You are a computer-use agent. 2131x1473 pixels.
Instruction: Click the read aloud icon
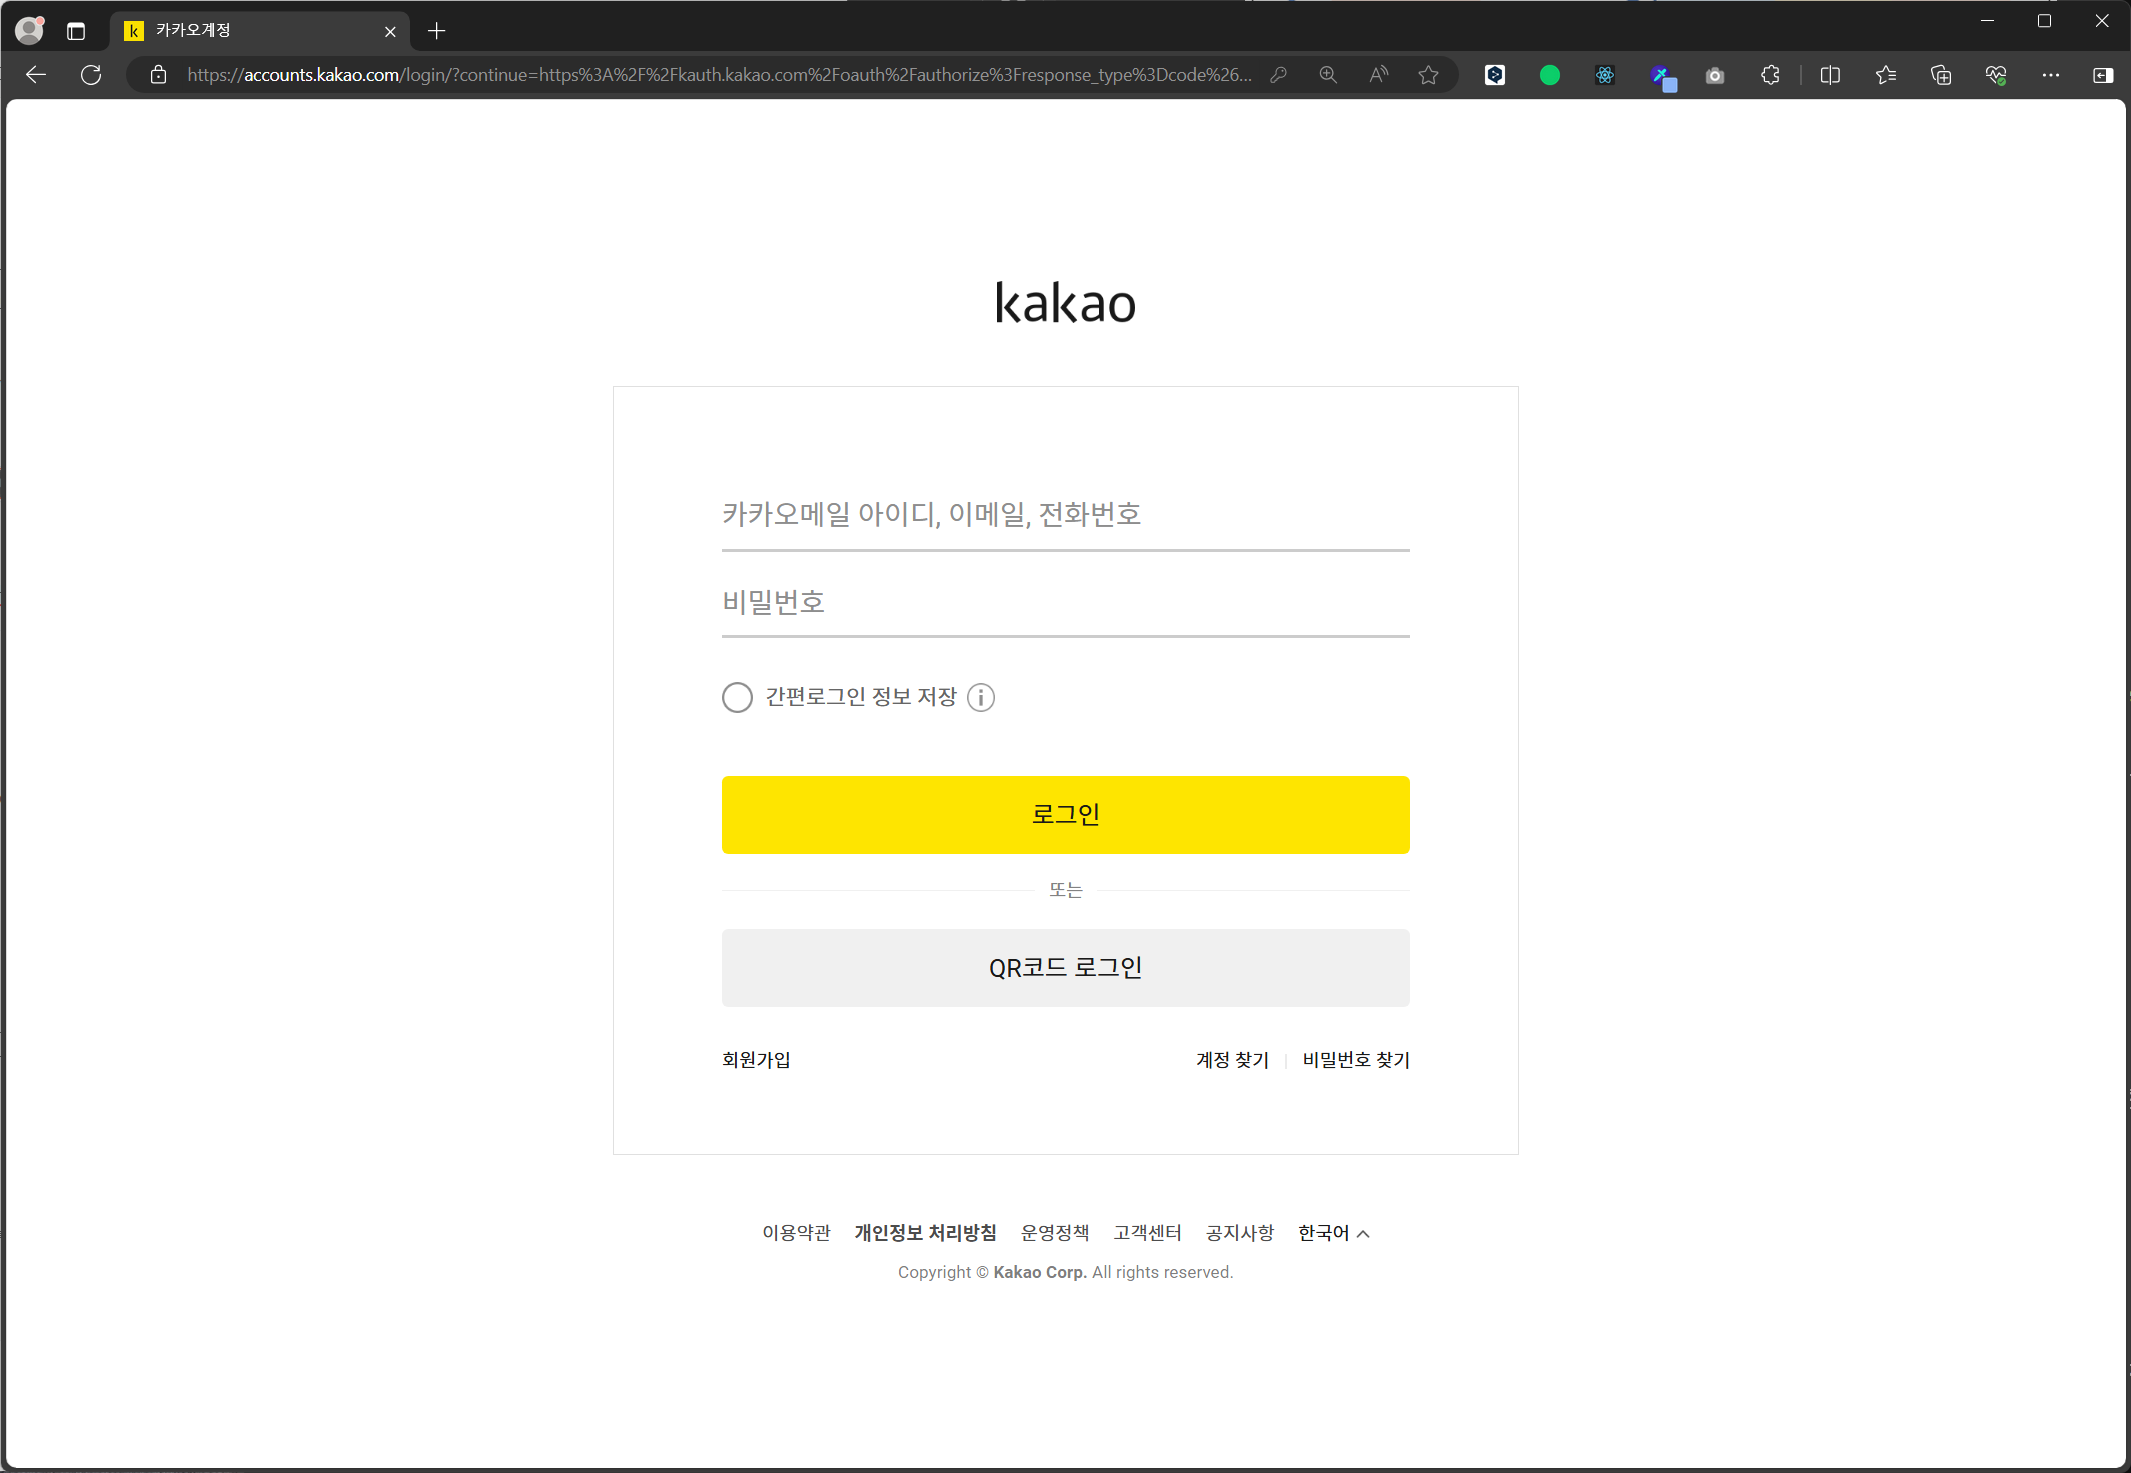[x=1378, y=75]
